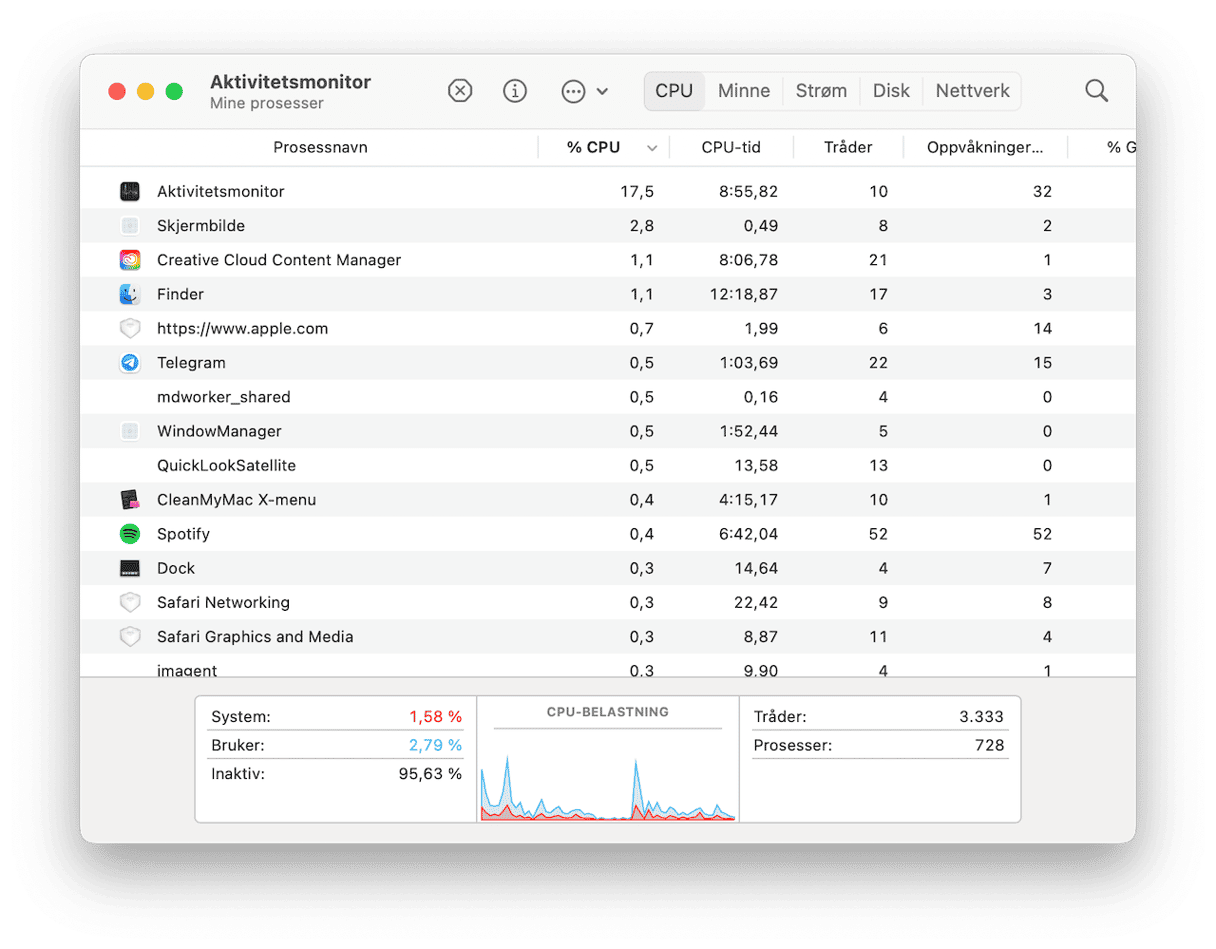Minimize the Aktivitetsmonitor window with yellow button
1216x949 pixels.
[x=145, y=91]
